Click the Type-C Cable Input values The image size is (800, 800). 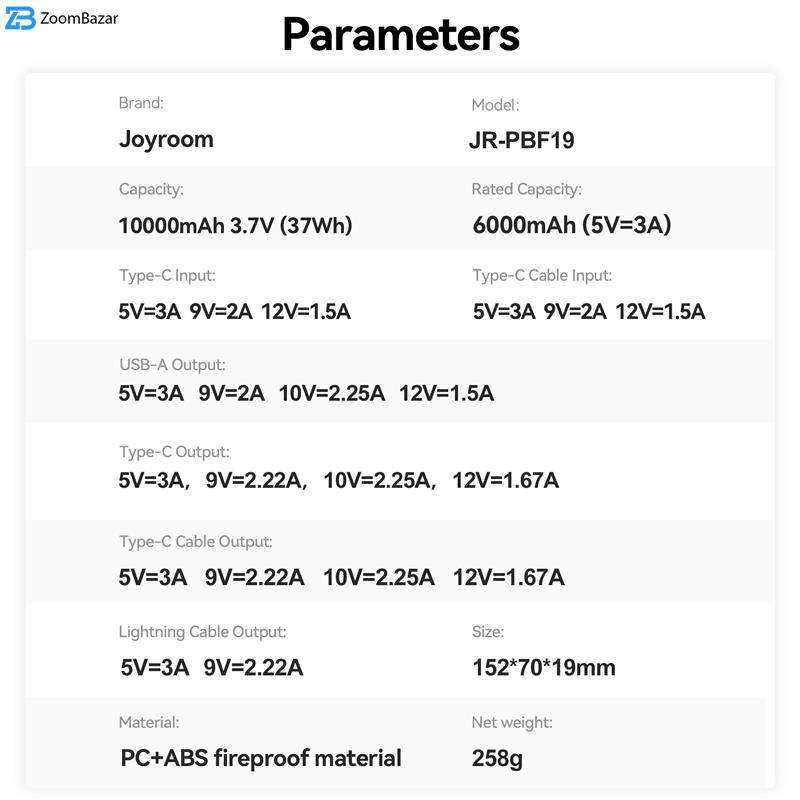click(589, 311)
